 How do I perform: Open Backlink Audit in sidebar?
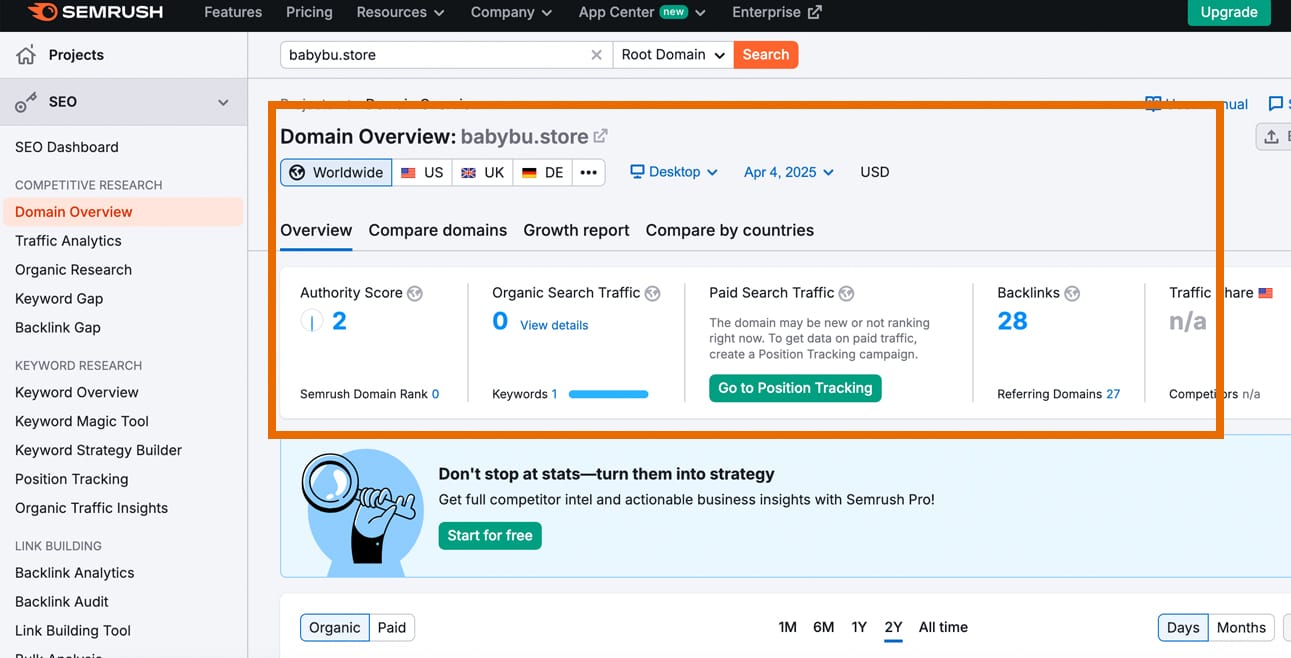62,602
